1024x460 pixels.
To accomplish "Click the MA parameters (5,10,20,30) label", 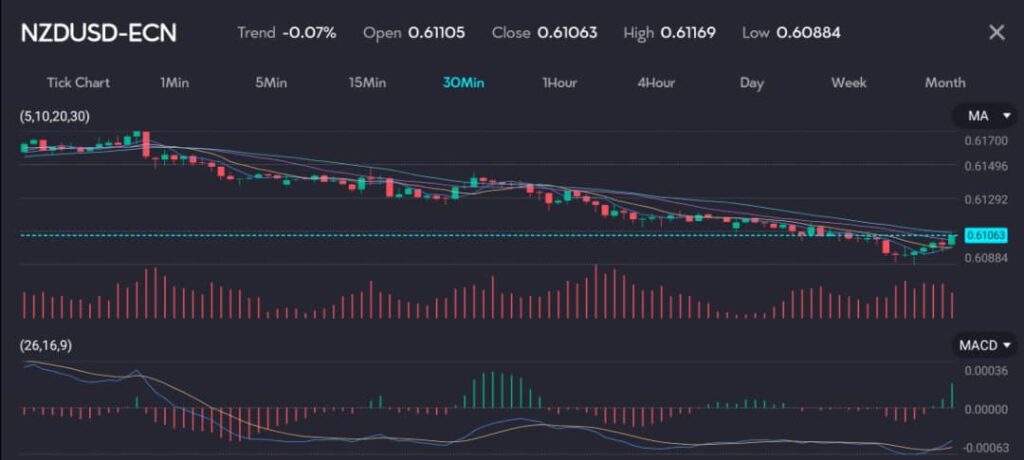I will [x=55, y=117].
